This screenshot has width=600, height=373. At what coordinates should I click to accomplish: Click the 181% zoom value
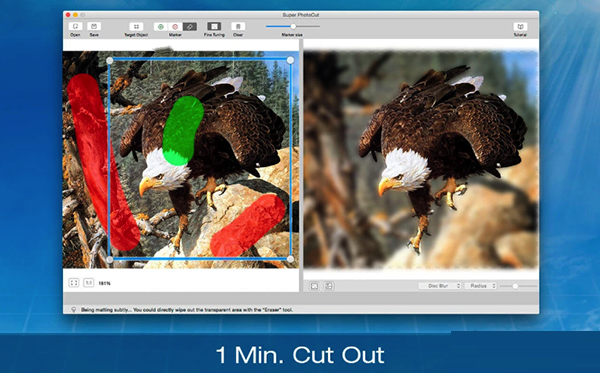click(x=104, y=283)
